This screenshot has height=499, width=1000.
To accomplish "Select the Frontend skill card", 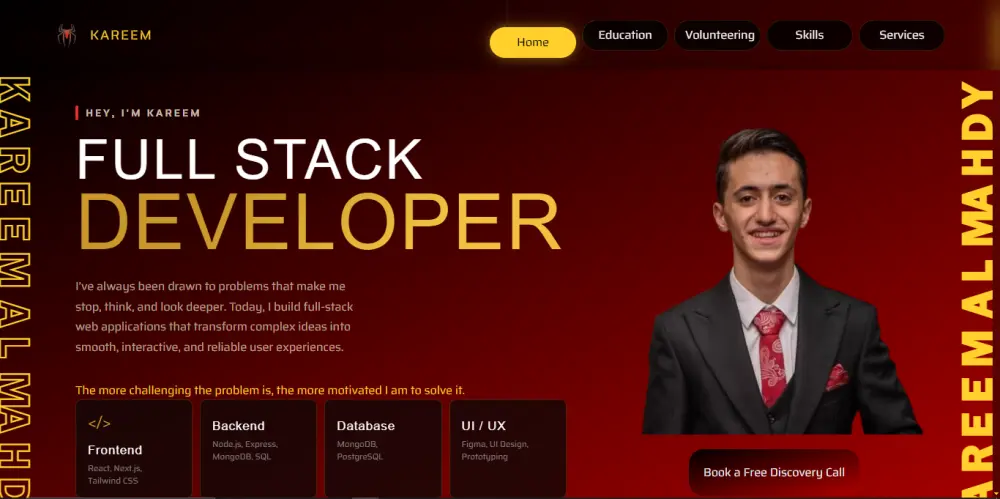I will [134, 449].
